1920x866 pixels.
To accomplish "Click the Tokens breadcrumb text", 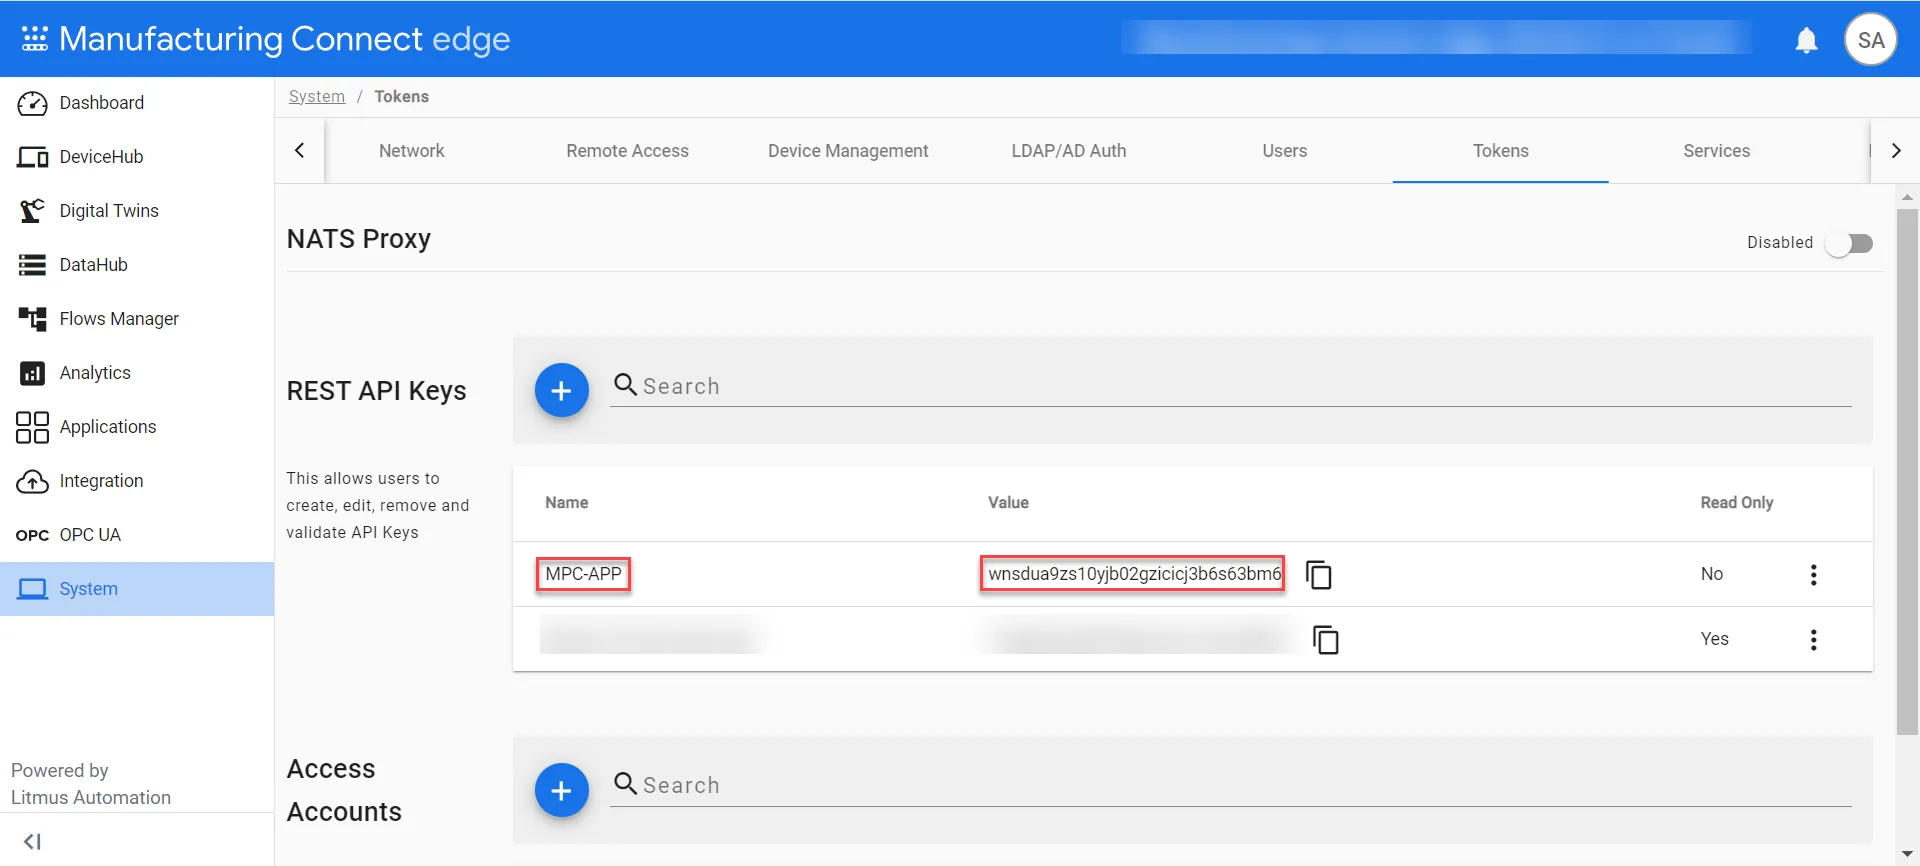I will [x=401, y=96].
